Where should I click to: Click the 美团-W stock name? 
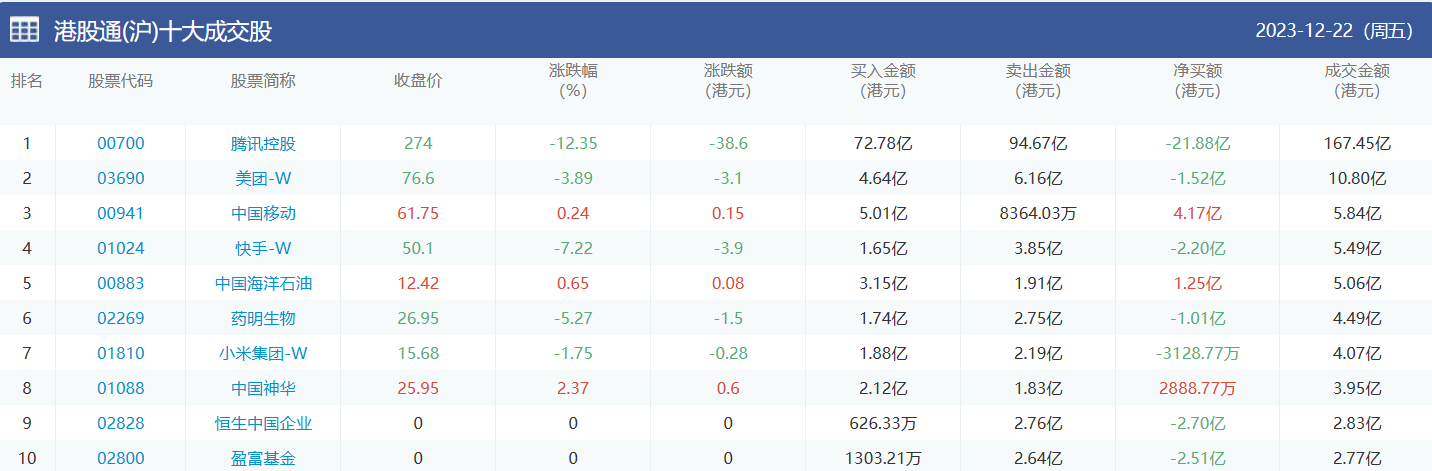[263, 178]
